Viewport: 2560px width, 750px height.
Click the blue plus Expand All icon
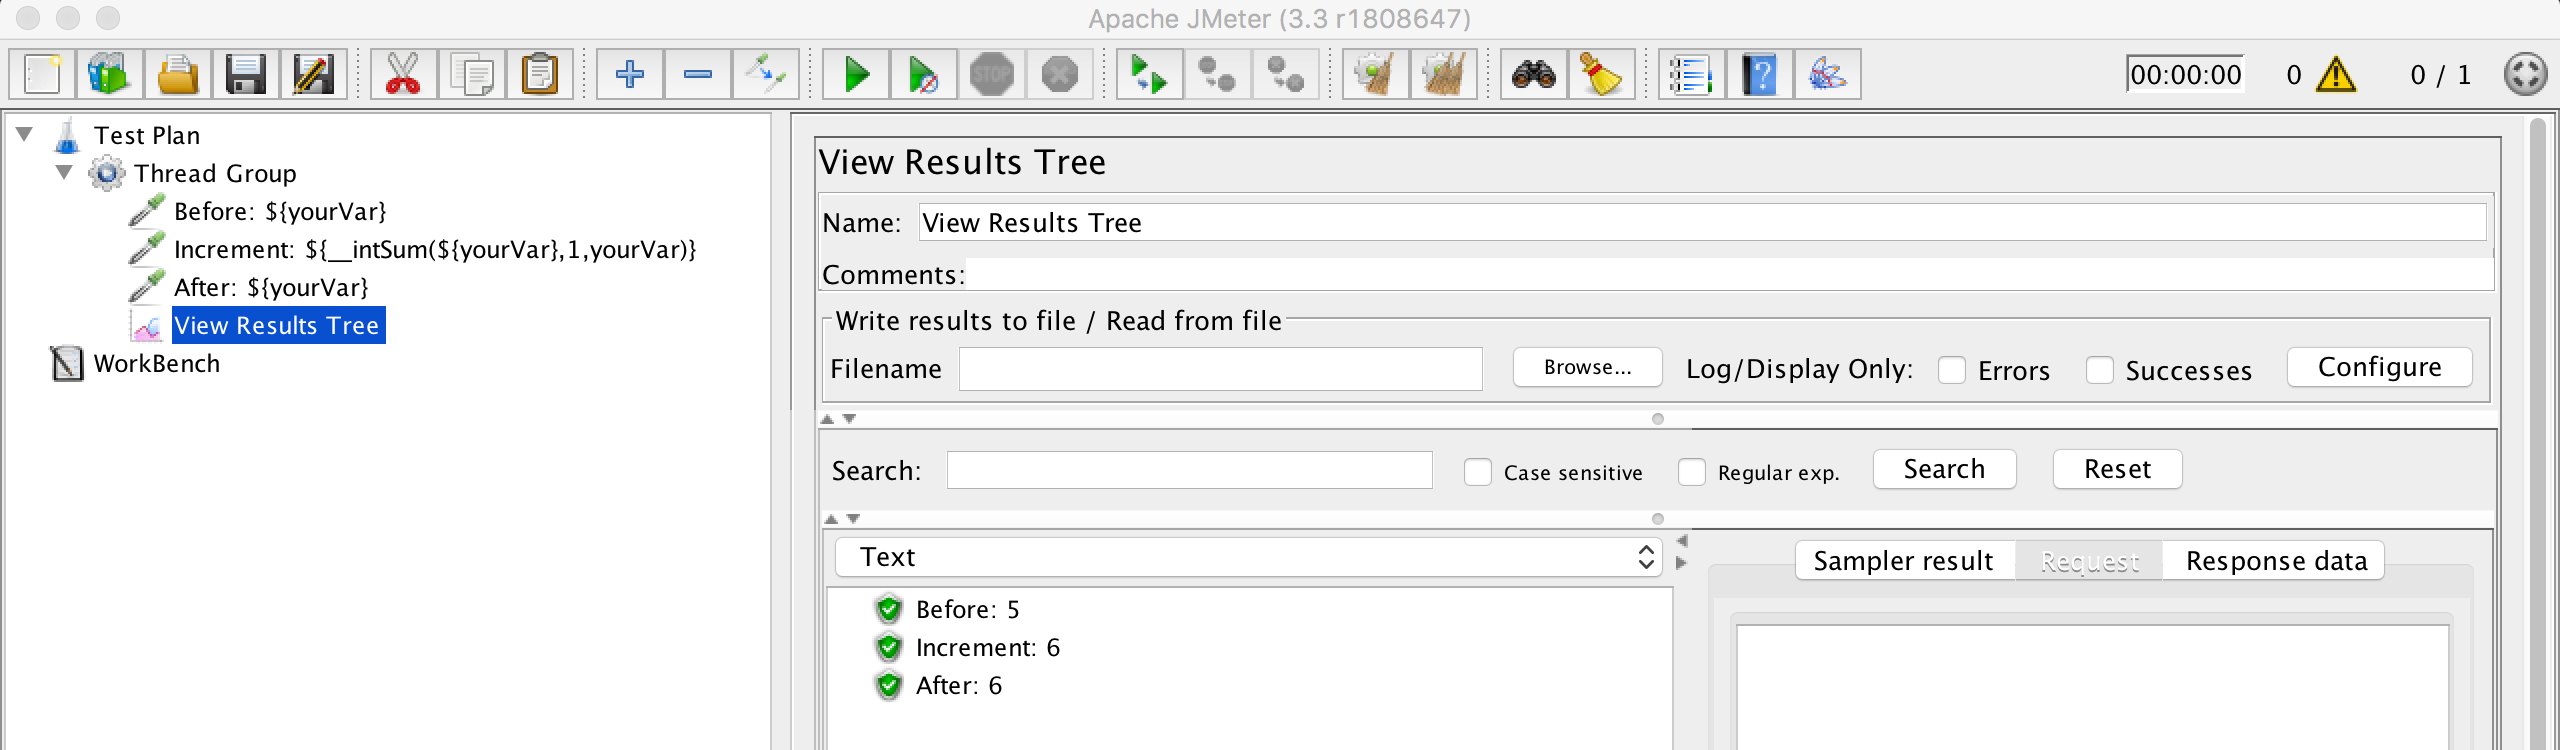(630, 75)
